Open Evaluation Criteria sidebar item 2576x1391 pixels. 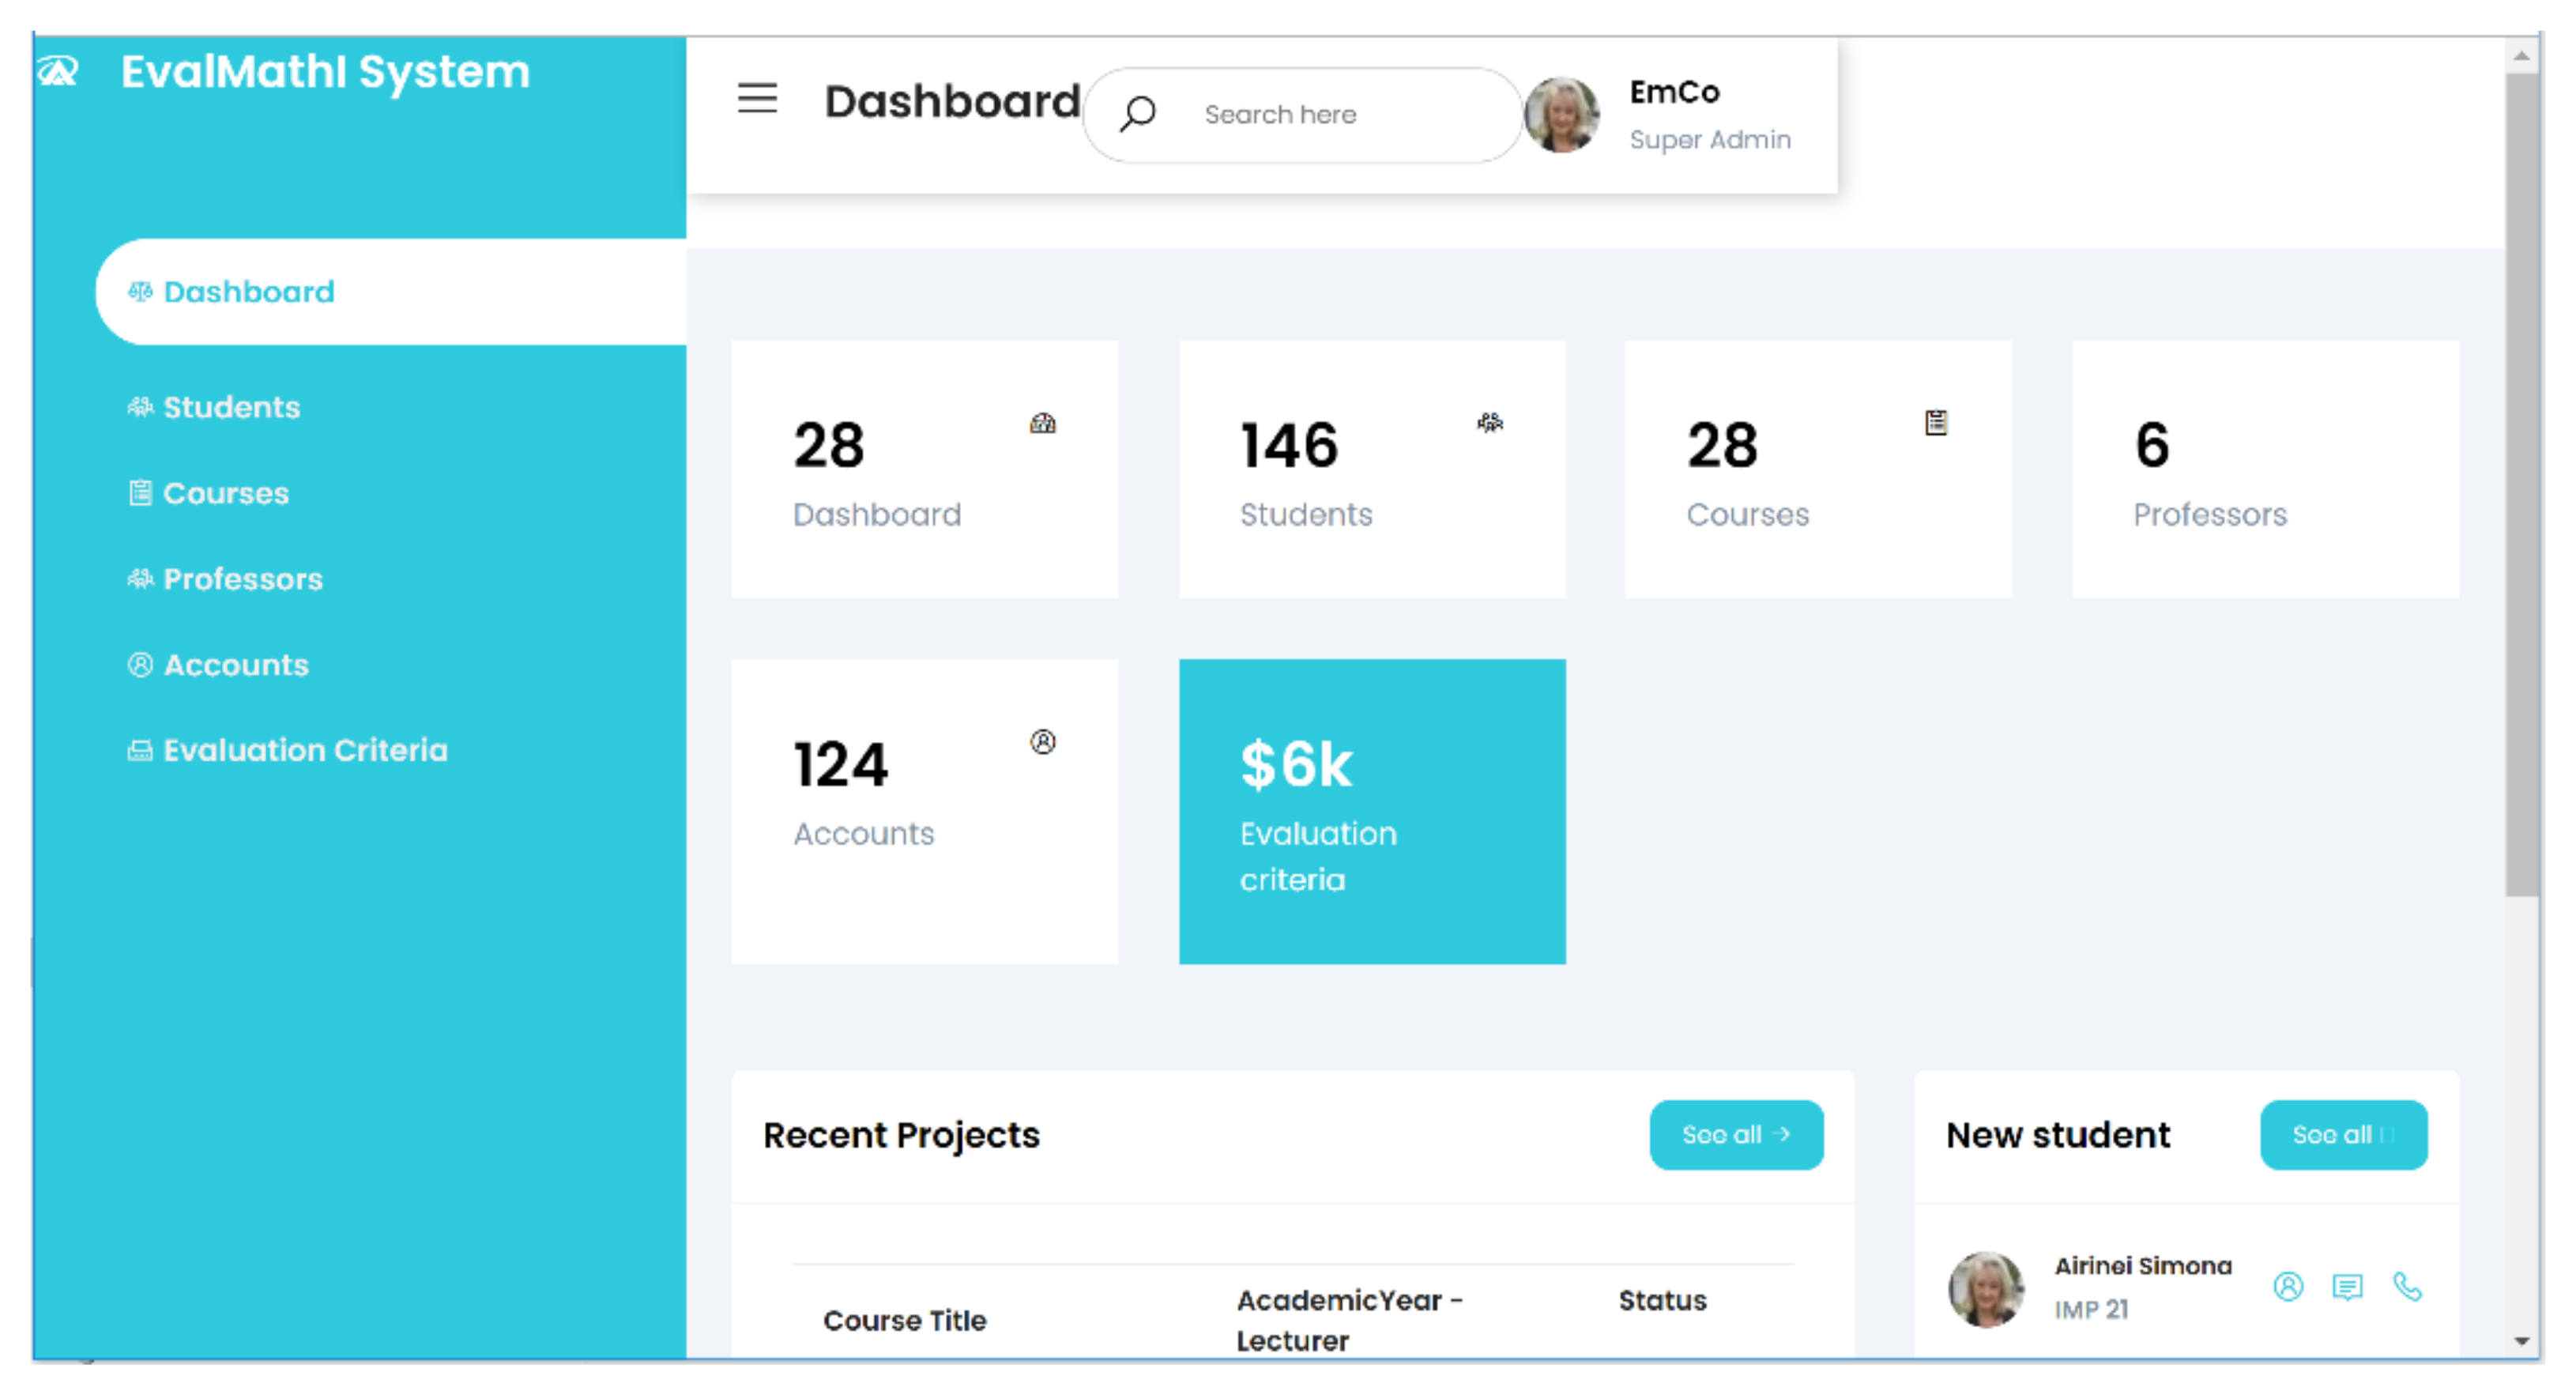coord(305,750)
